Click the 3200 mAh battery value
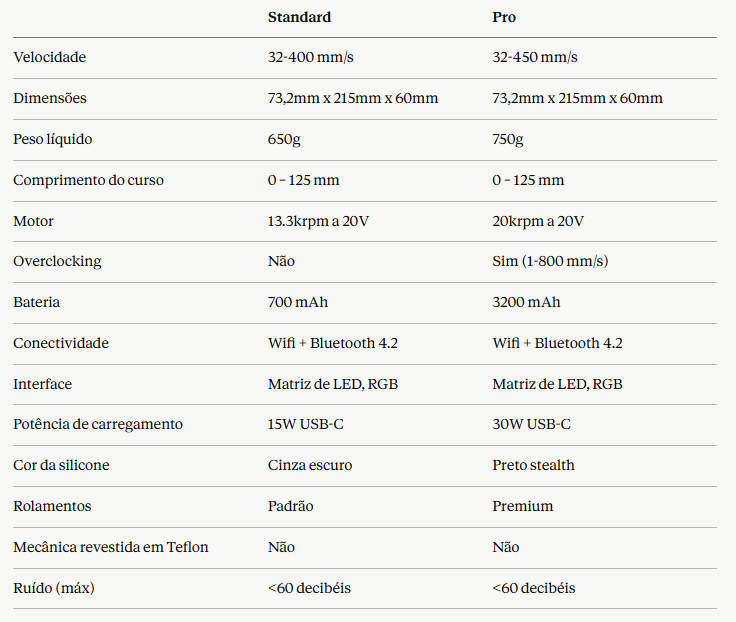Screen dimensions: 736x622 526,302
